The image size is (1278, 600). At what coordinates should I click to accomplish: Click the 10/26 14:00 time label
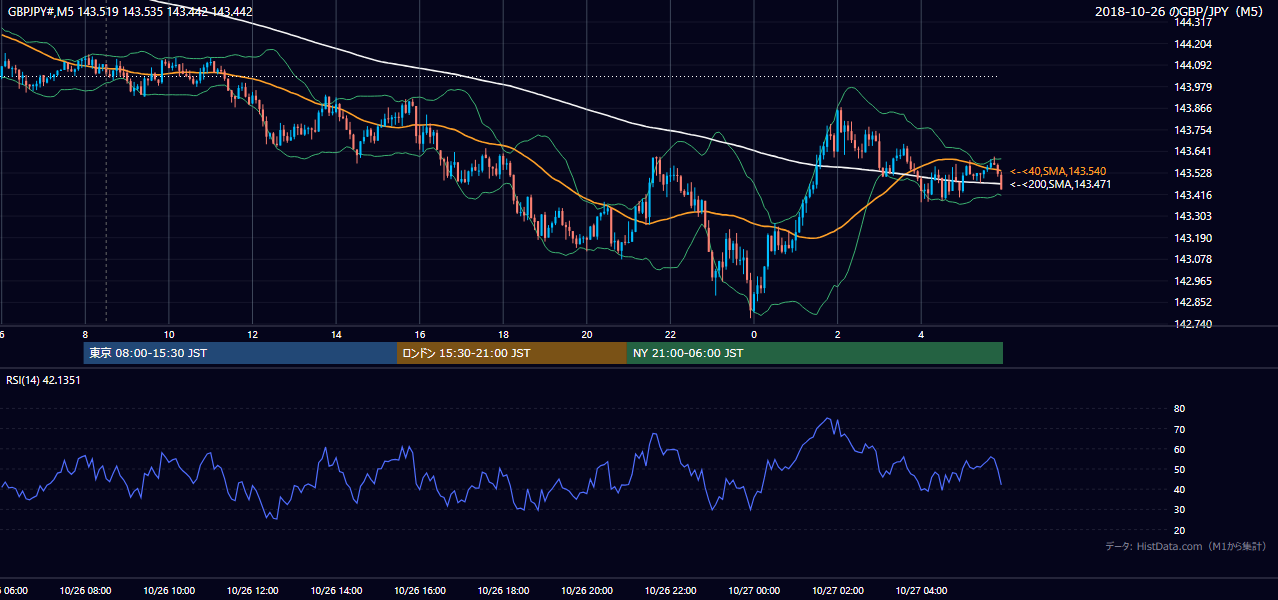[336, 590]
